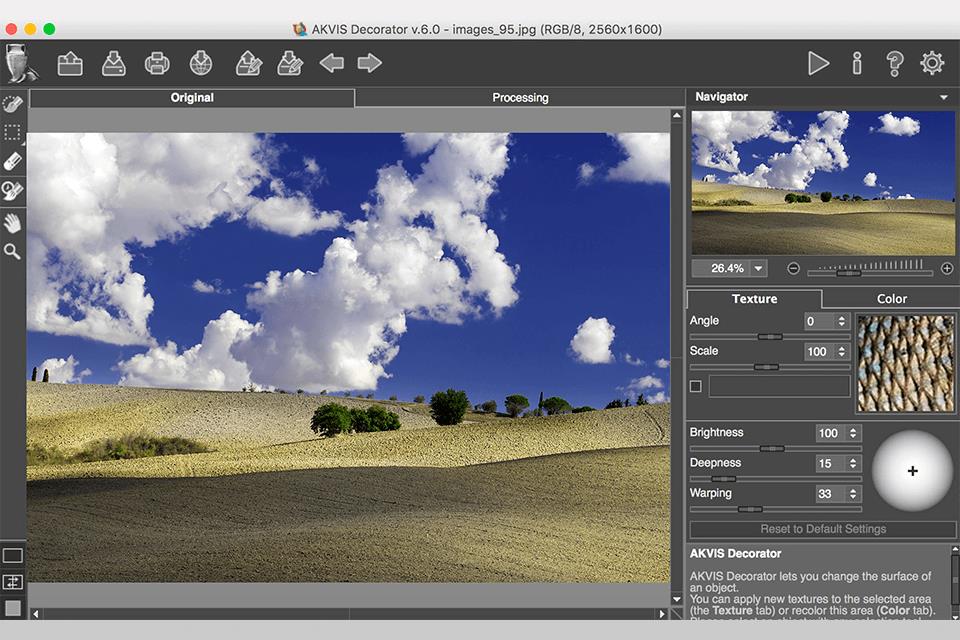Click the Navigator zoom-in plus button
Viewport: 960px width, 640px height.
tap(947, 269)
